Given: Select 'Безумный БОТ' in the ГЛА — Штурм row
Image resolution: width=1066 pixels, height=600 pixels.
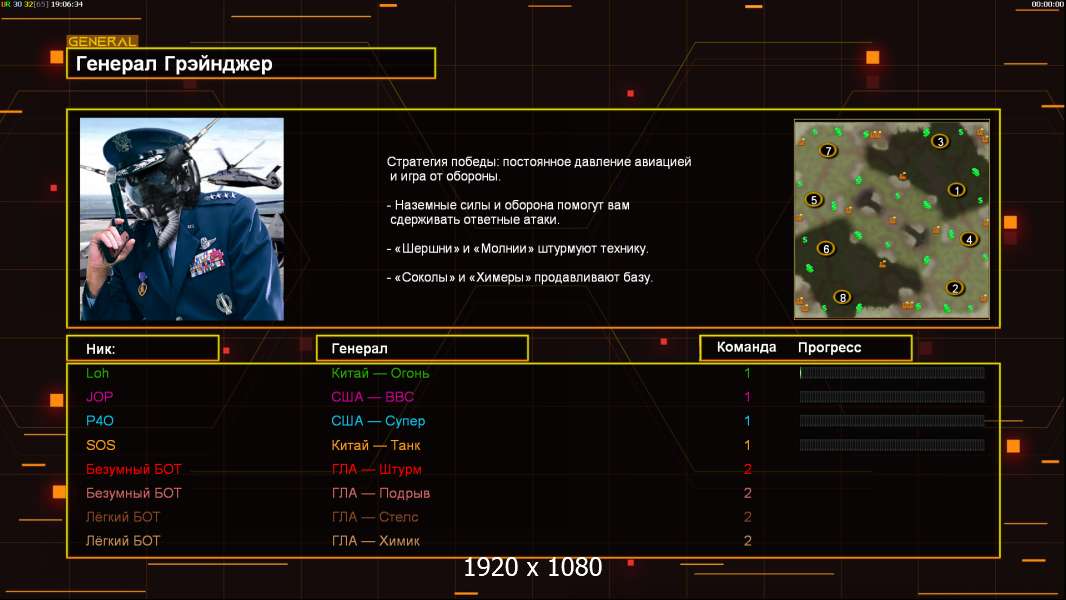Looking at the screenshot, I should [x=133, y=469].
